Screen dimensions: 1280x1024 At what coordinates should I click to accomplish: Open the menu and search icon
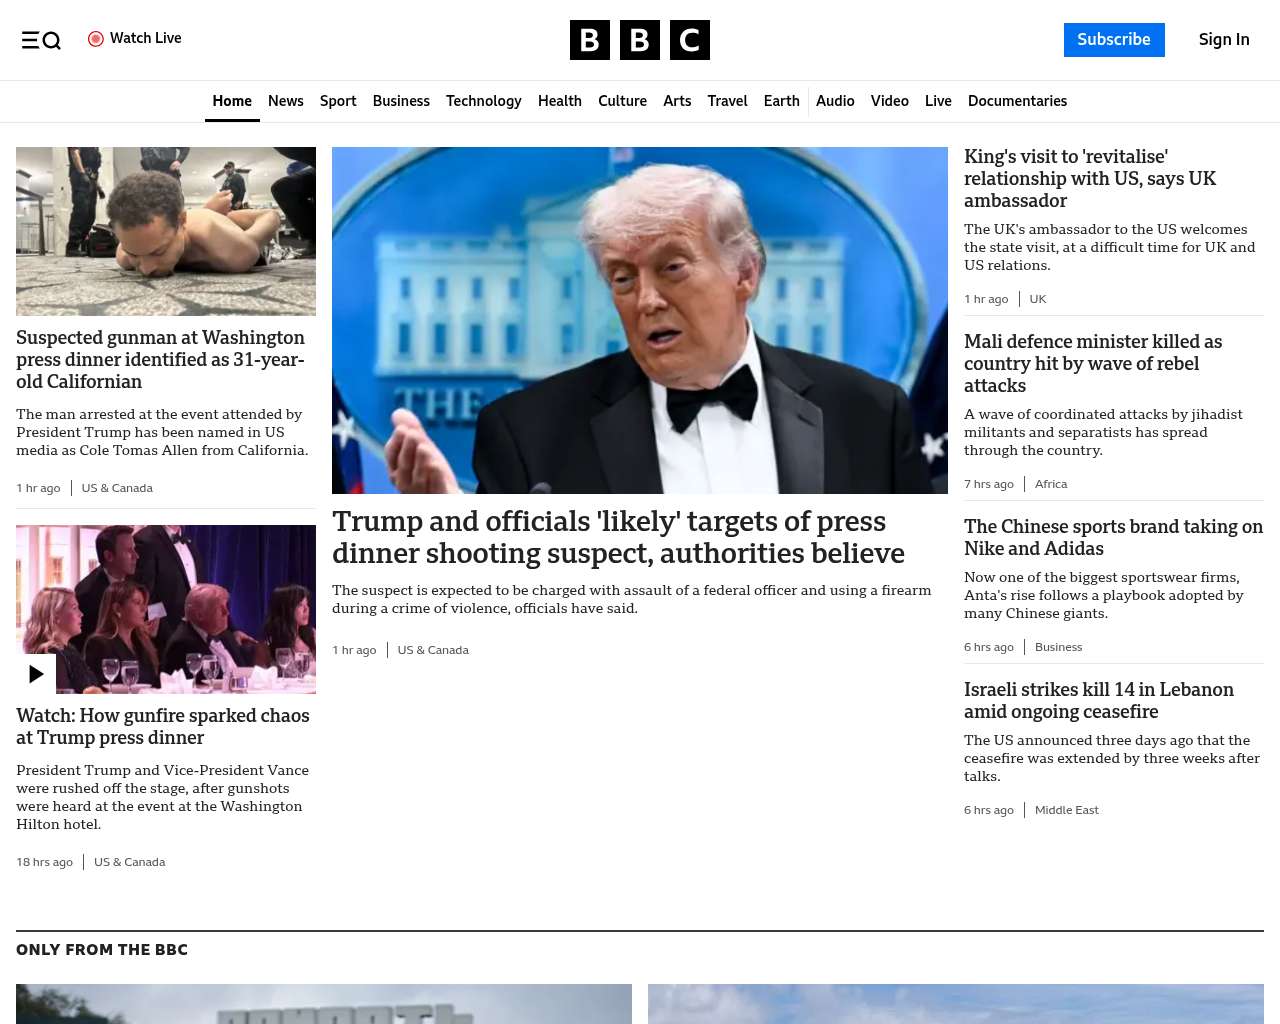pyautogui.click(x=41, y=40)
